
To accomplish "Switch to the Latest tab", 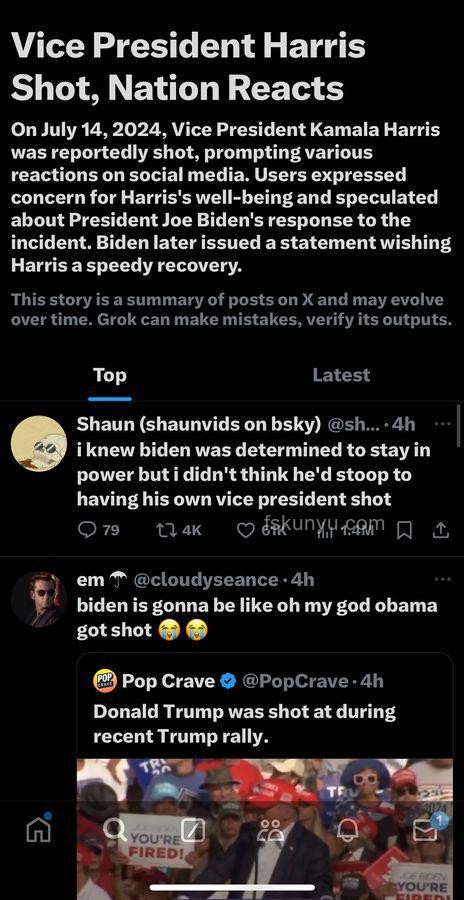I will click(341, 375).
